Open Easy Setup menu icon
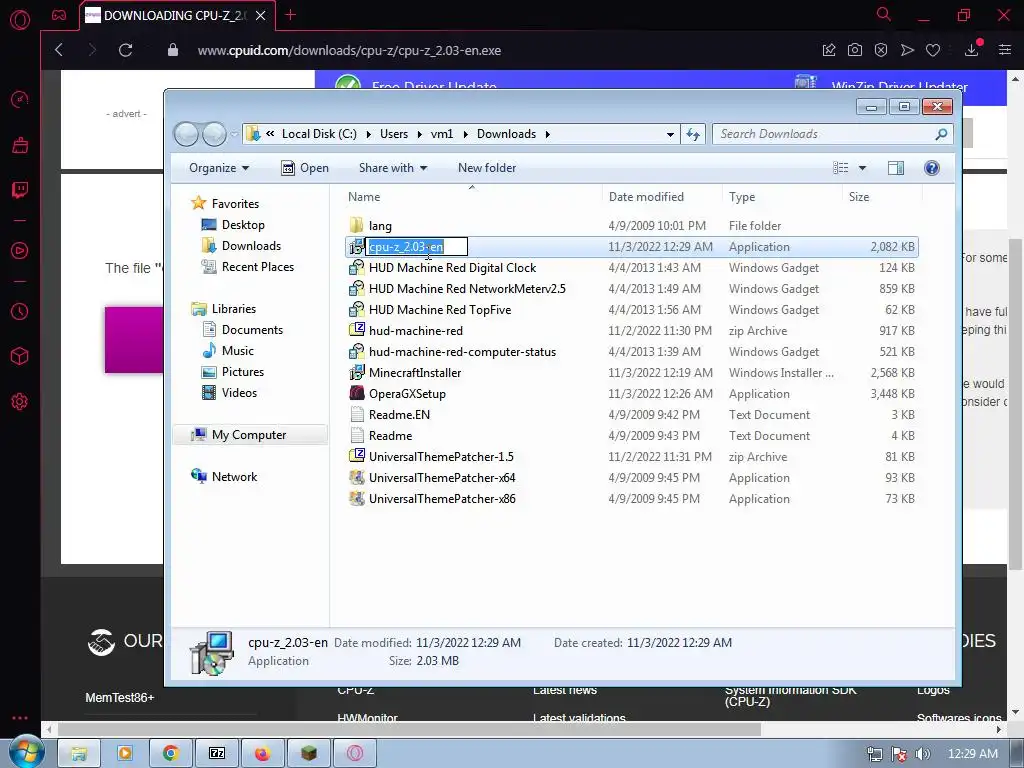 [1005, 50]
